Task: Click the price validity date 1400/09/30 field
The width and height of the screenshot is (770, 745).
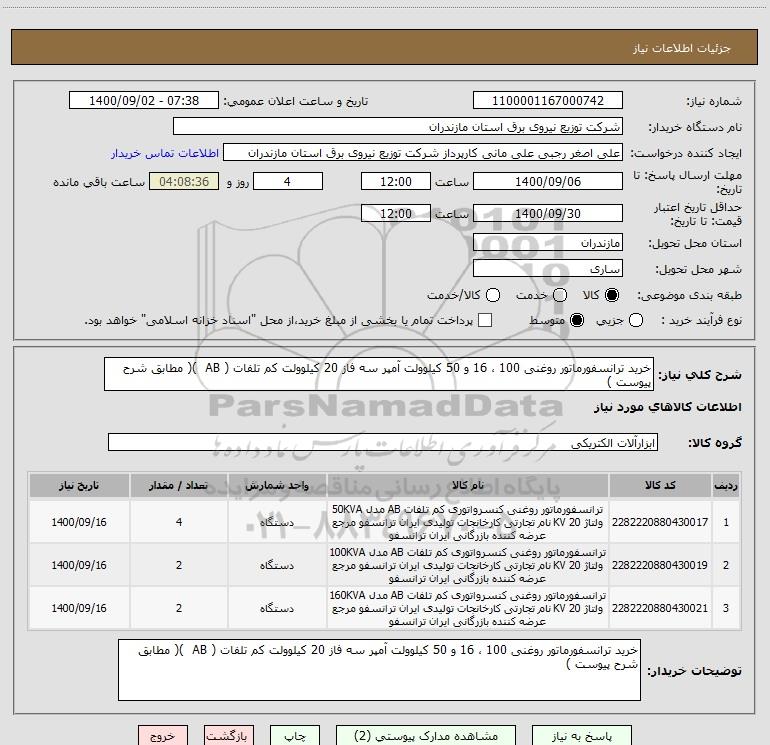Action: pyautogui.click(x=548, y=213)
